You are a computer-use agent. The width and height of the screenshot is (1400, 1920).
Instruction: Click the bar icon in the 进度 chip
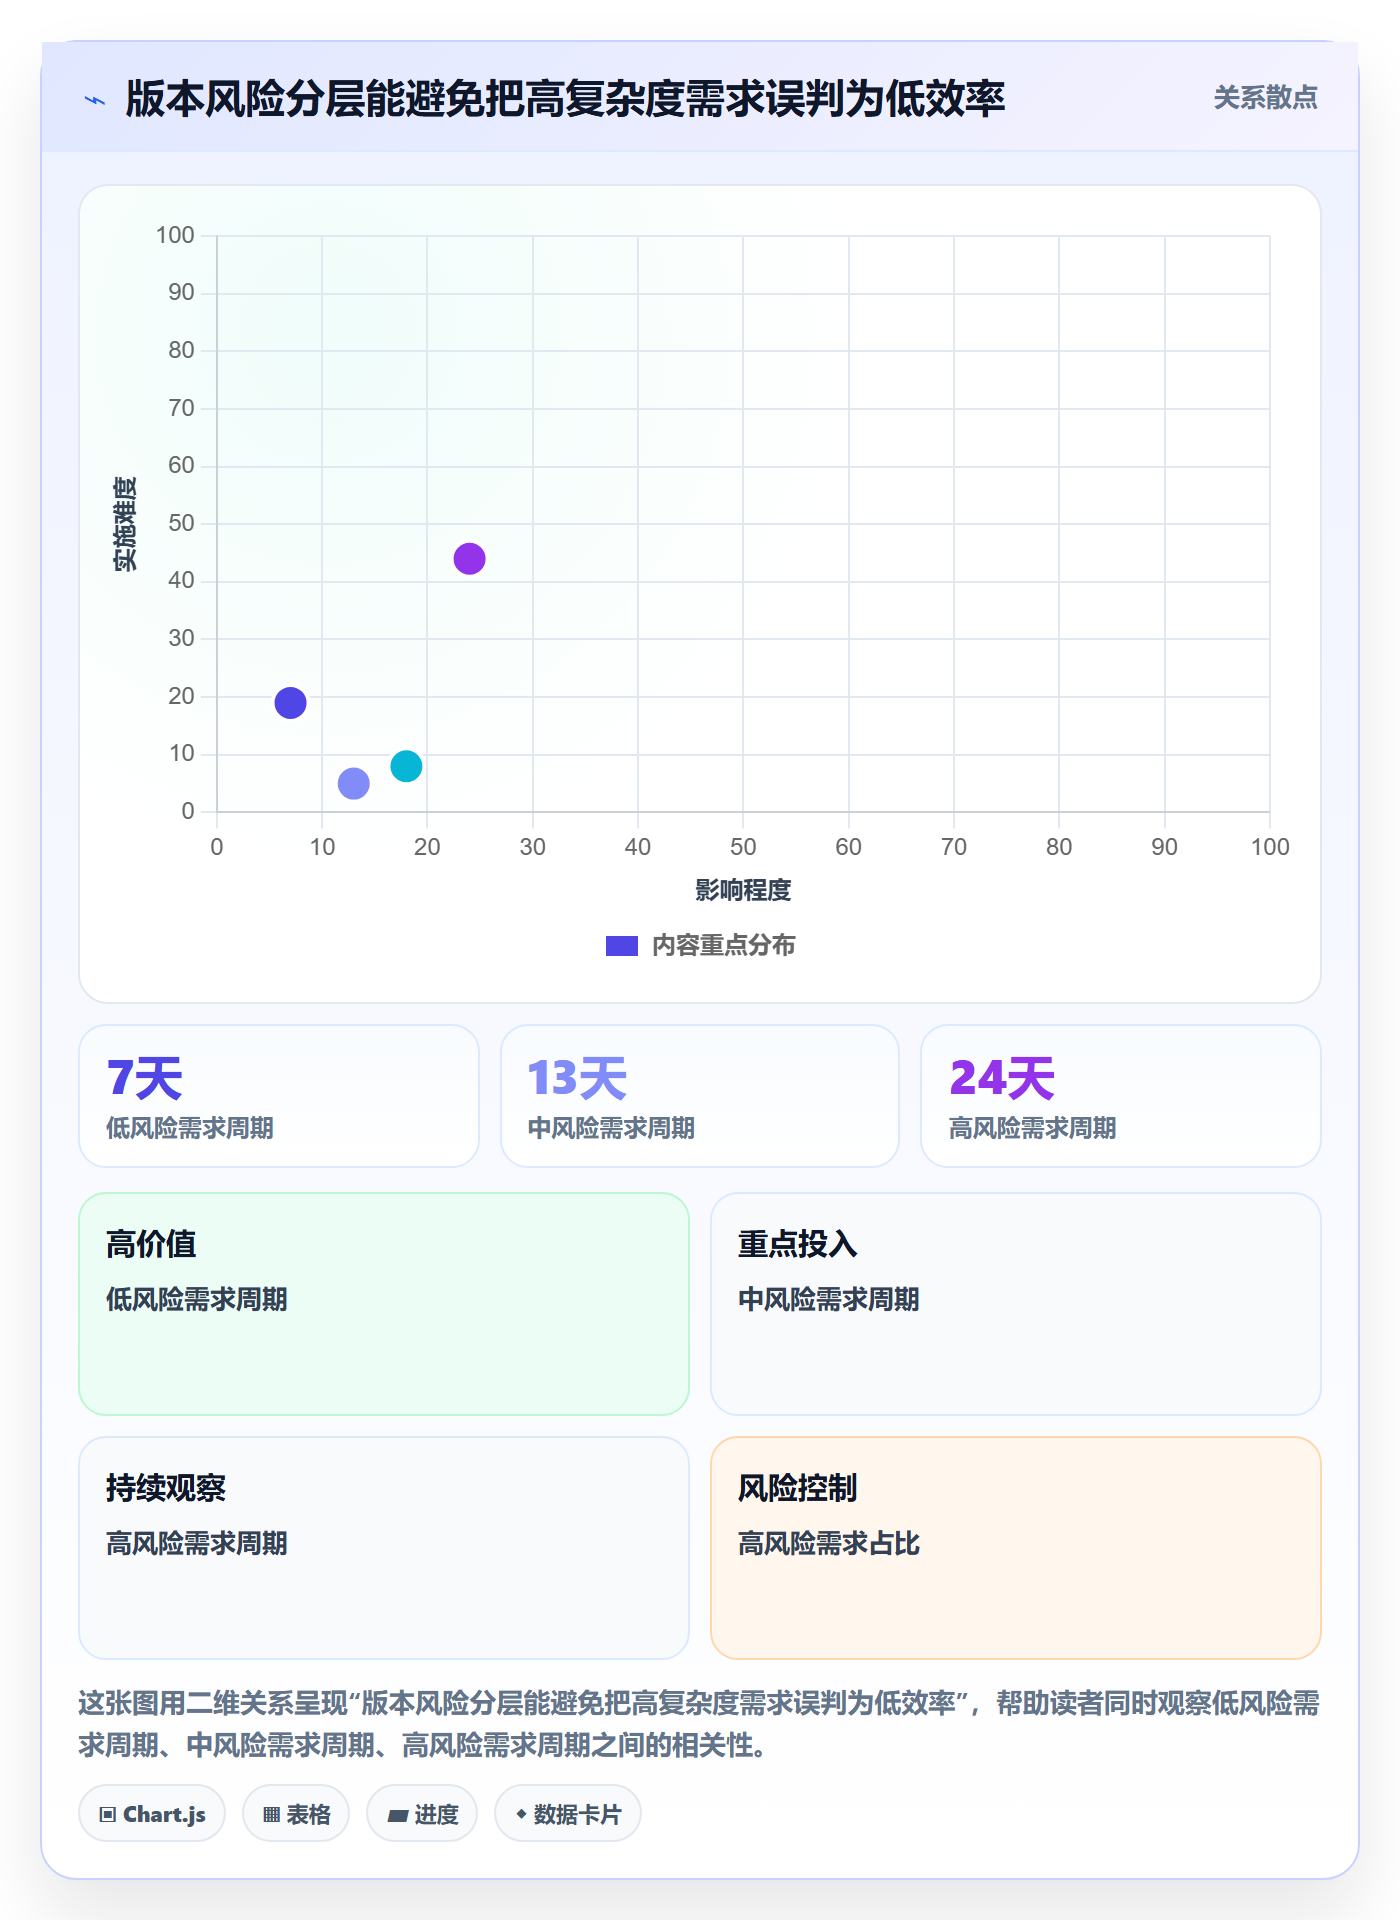(397, 1815)
